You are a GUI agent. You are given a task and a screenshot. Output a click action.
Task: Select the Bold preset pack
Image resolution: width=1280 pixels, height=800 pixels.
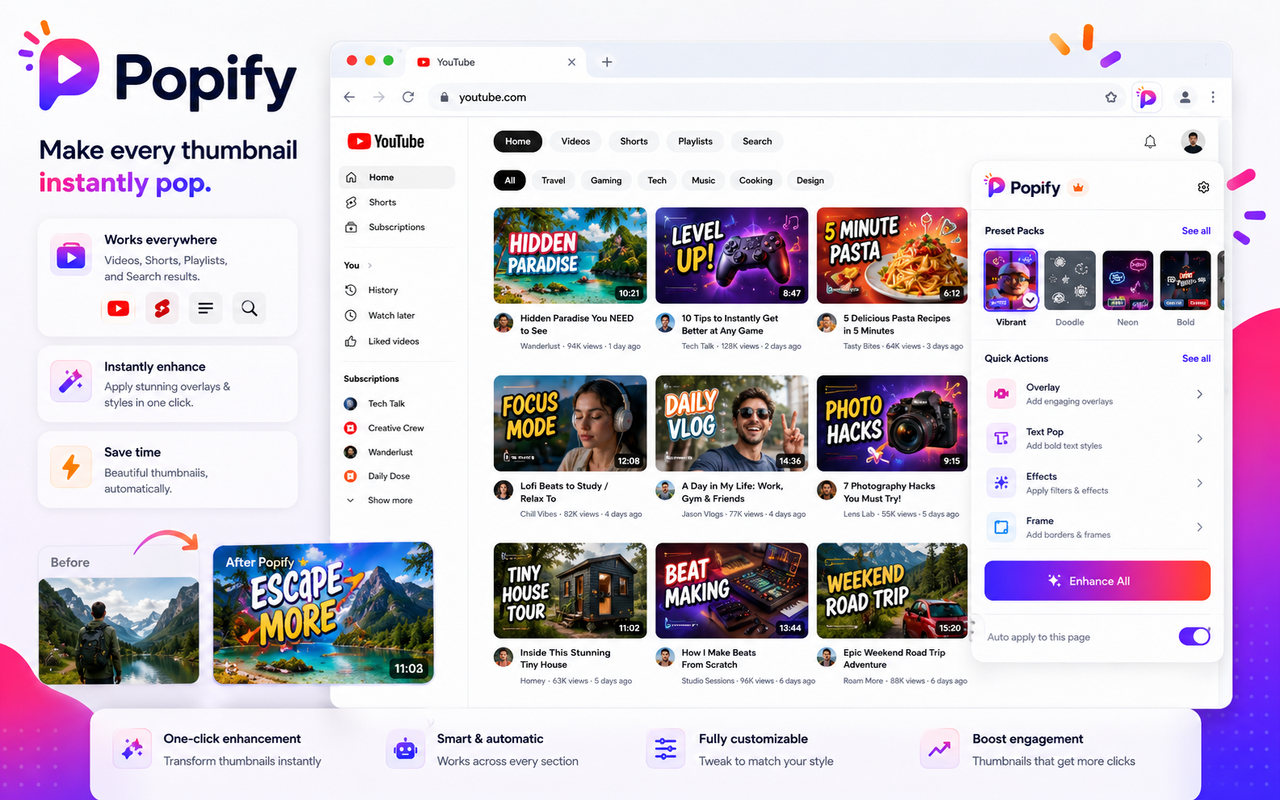1185,281
